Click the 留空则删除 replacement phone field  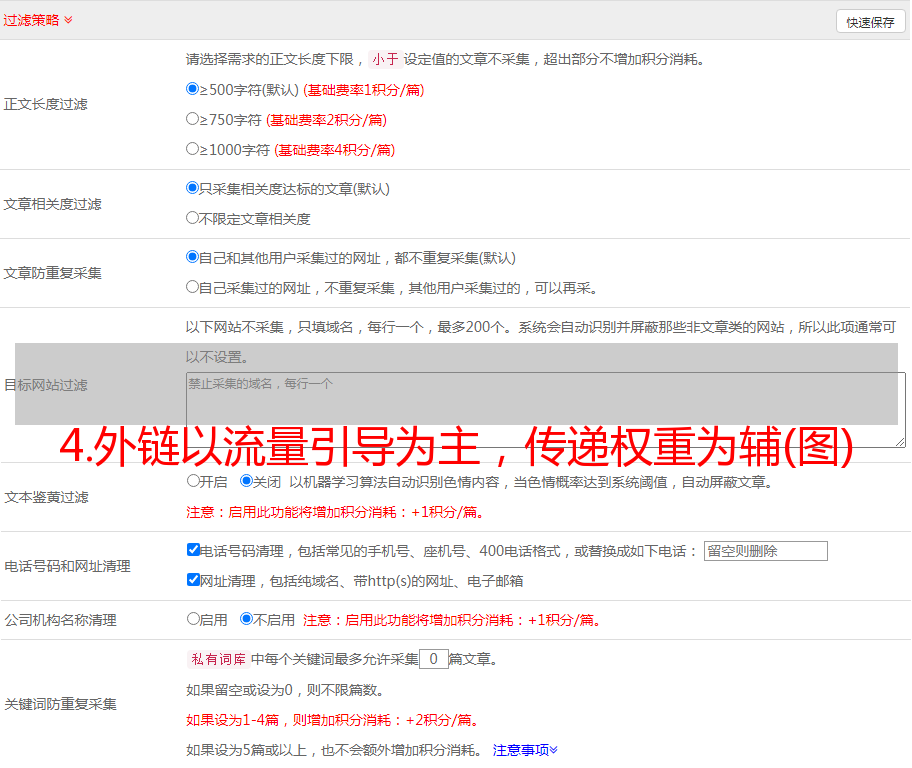pos(765,551)
